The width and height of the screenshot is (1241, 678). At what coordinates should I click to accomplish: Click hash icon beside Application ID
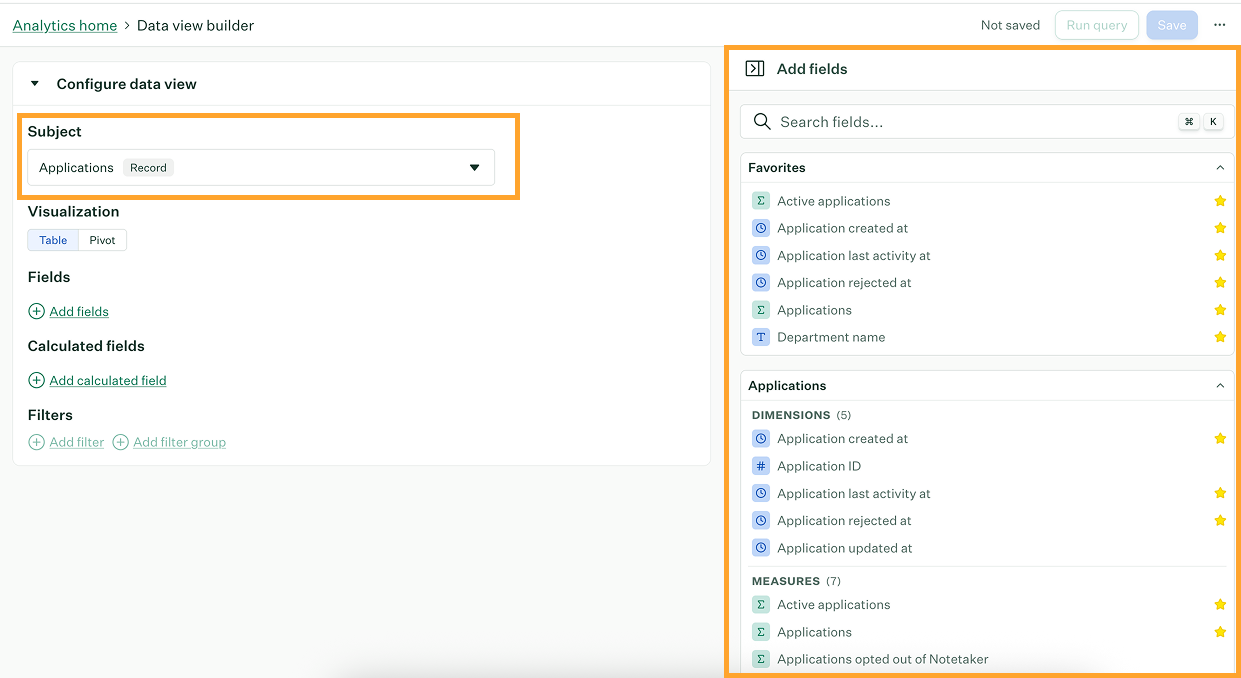[x=761, y=466]
